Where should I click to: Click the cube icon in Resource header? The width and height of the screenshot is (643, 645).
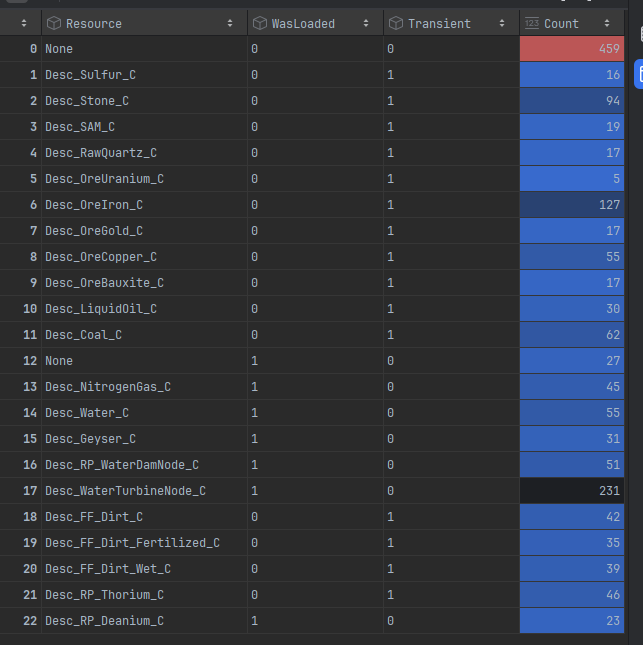(54, 23)
